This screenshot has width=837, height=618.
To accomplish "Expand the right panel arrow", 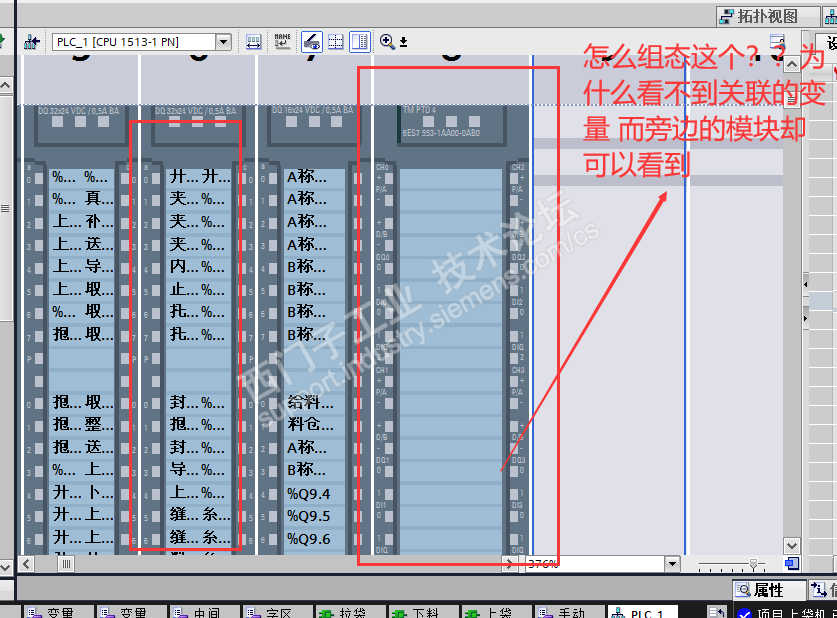I will pyautogui.click(x=806, y=319).
